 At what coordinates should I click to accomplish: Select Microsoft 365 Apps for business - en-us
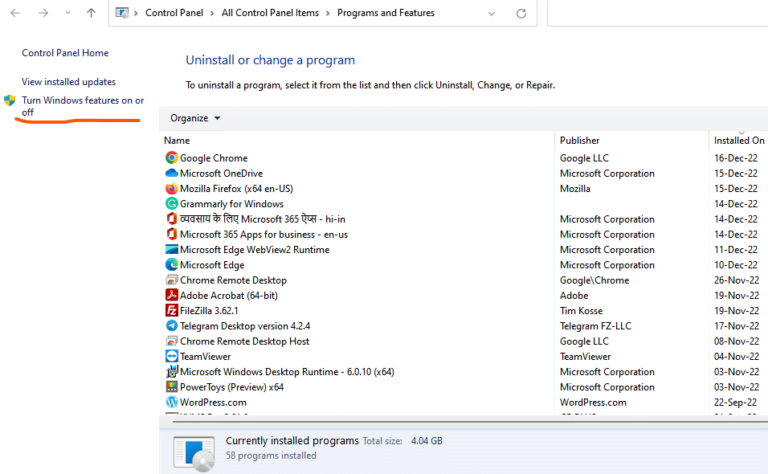click(x=264, y=234)
